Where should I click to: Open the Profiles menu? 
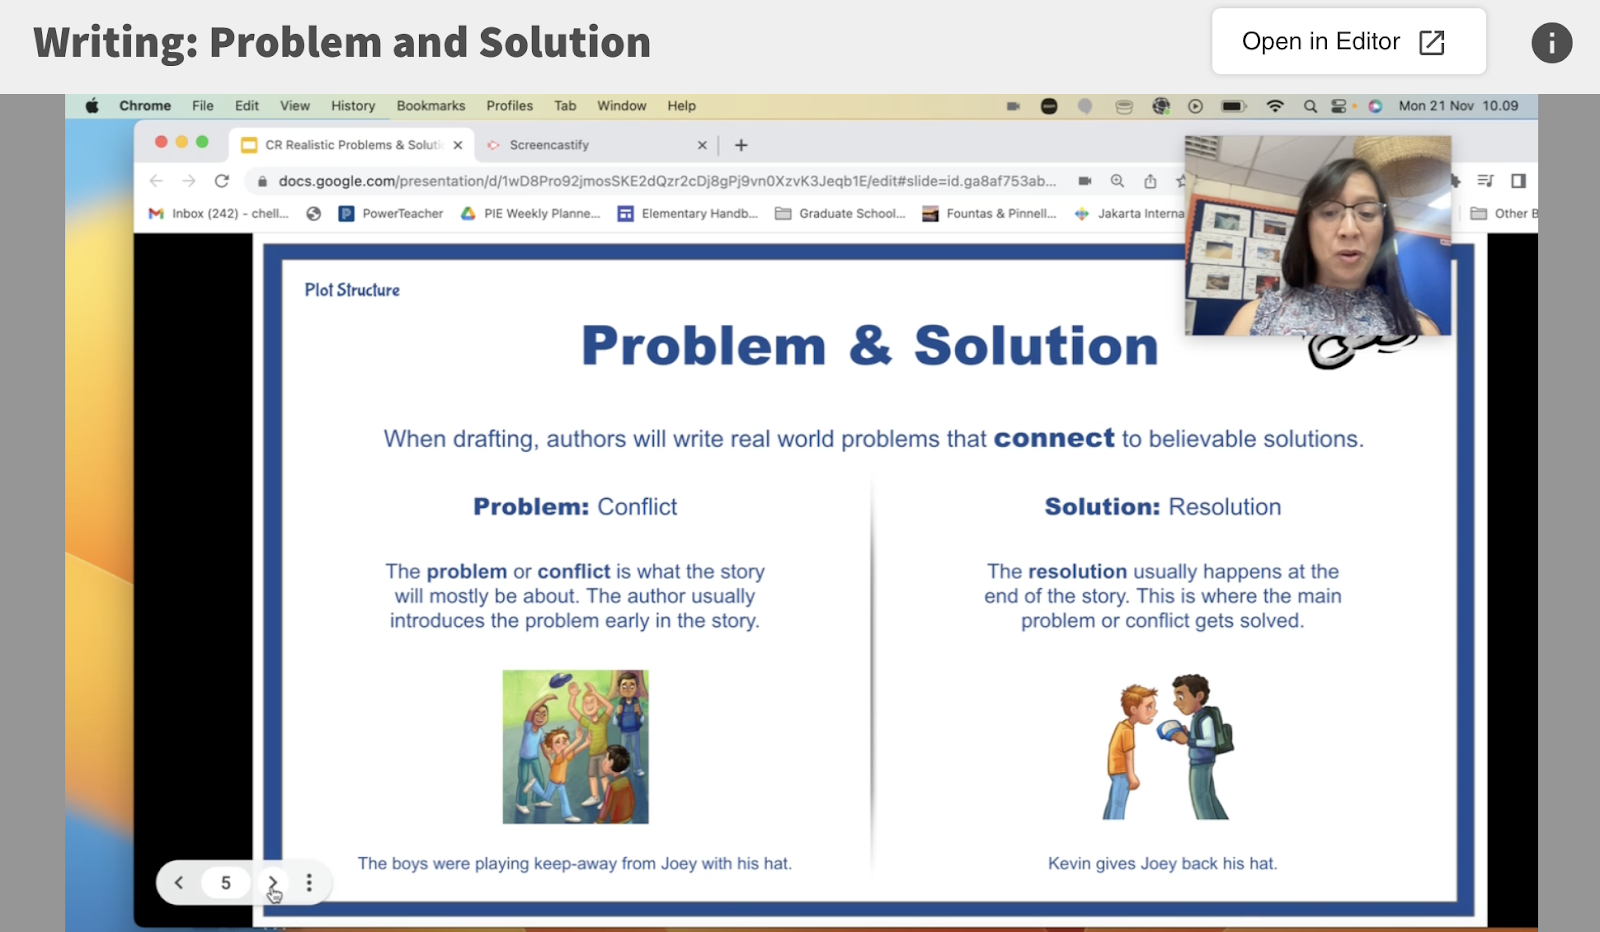click(x=510, y=106)
